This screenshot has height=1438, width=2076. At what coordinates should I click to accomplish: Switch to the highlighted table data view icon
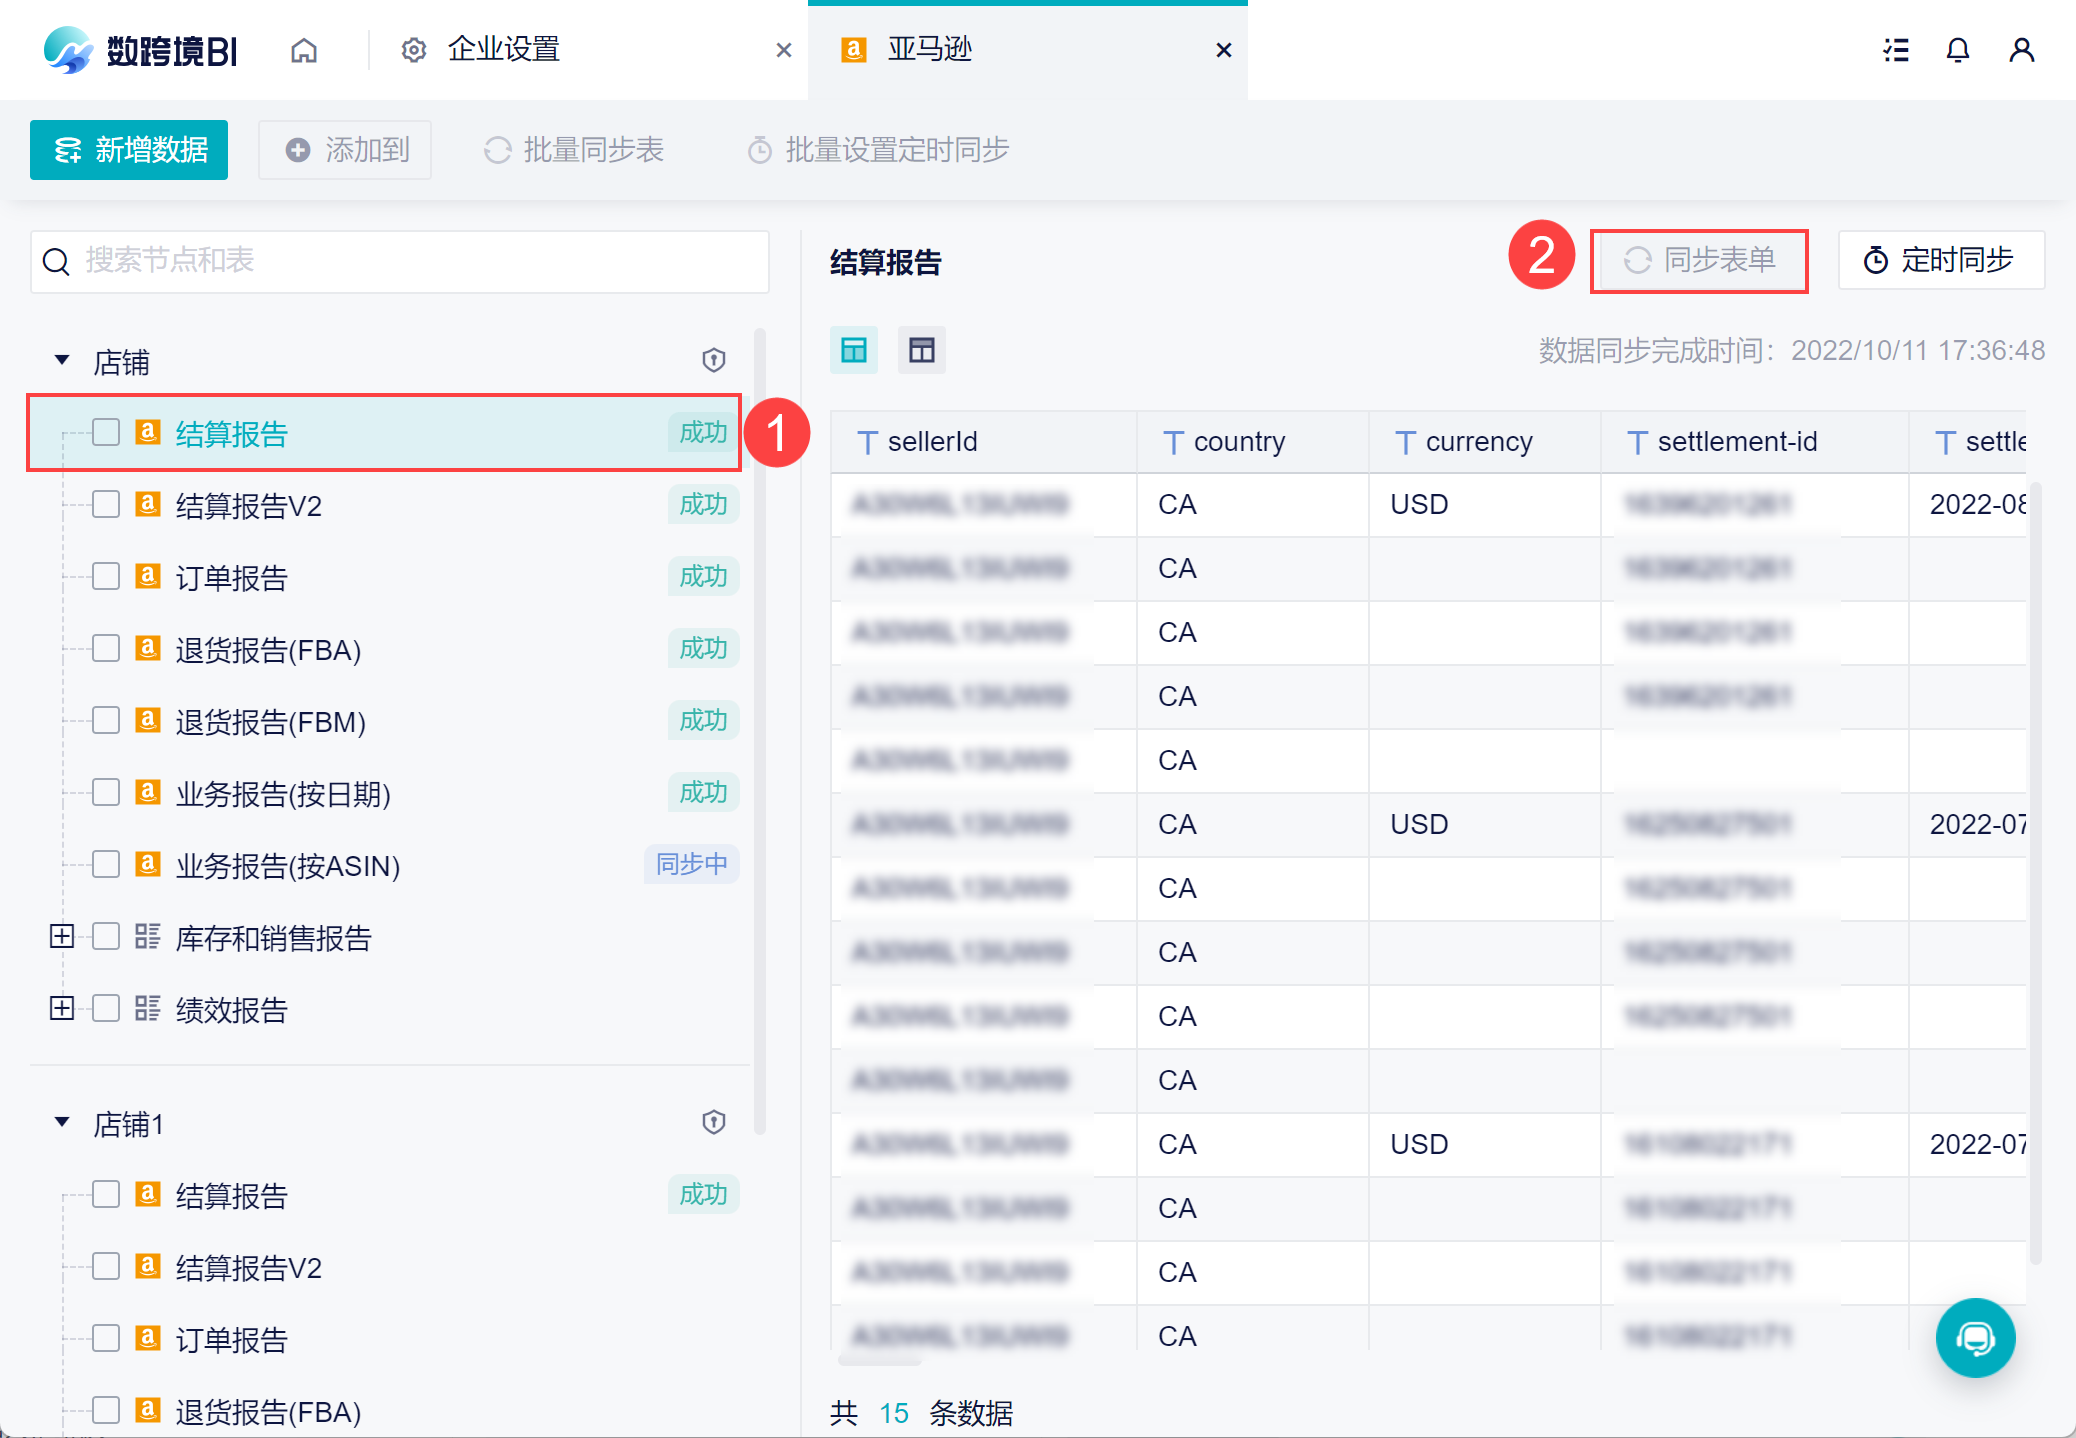coord(854,350)
